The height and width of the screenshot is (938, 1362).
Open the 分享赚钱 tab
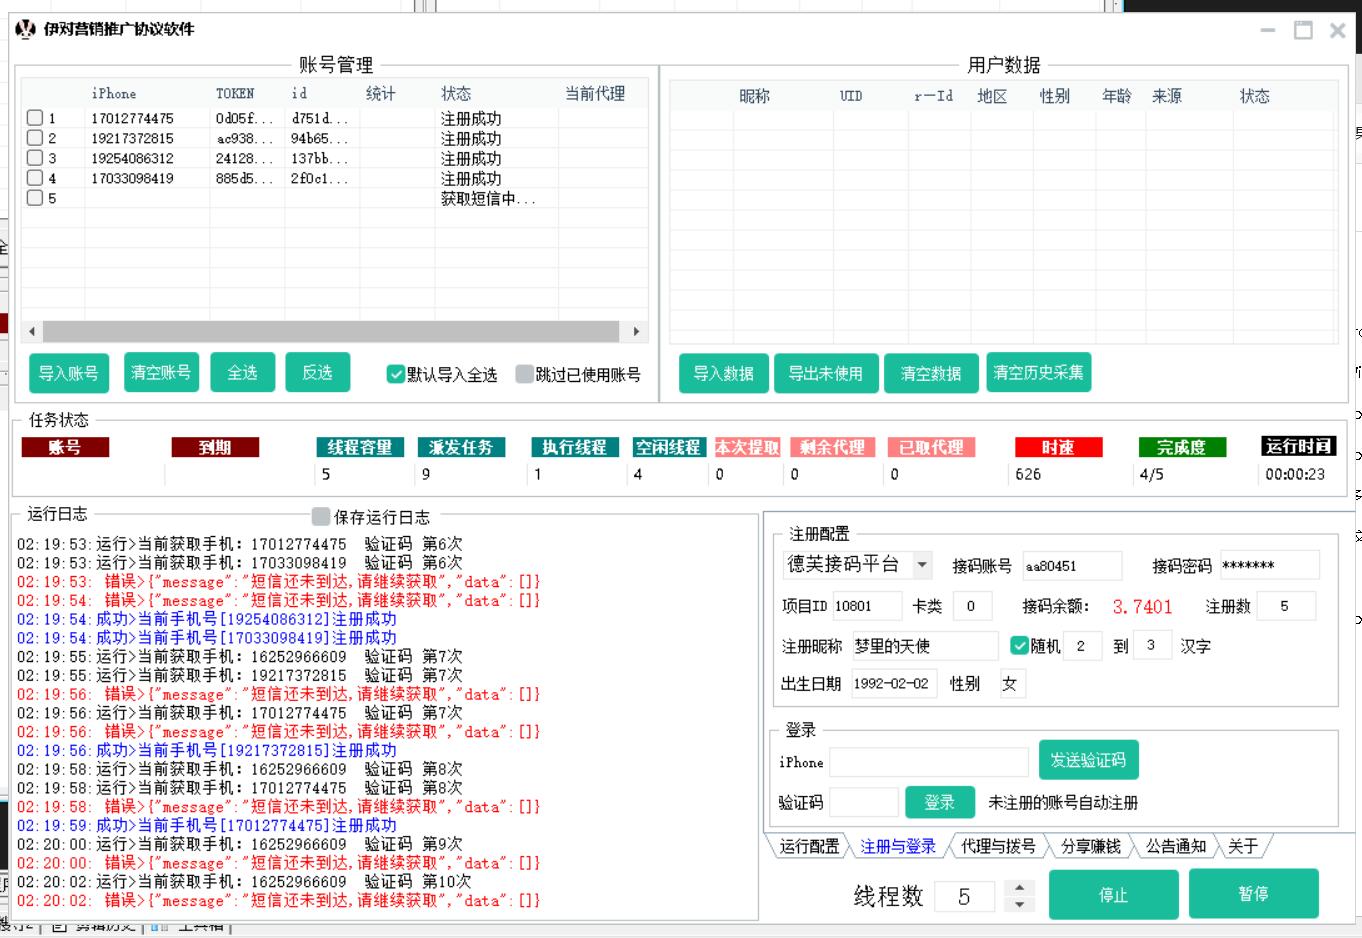pyautogui.click(x=1090, y=847)
